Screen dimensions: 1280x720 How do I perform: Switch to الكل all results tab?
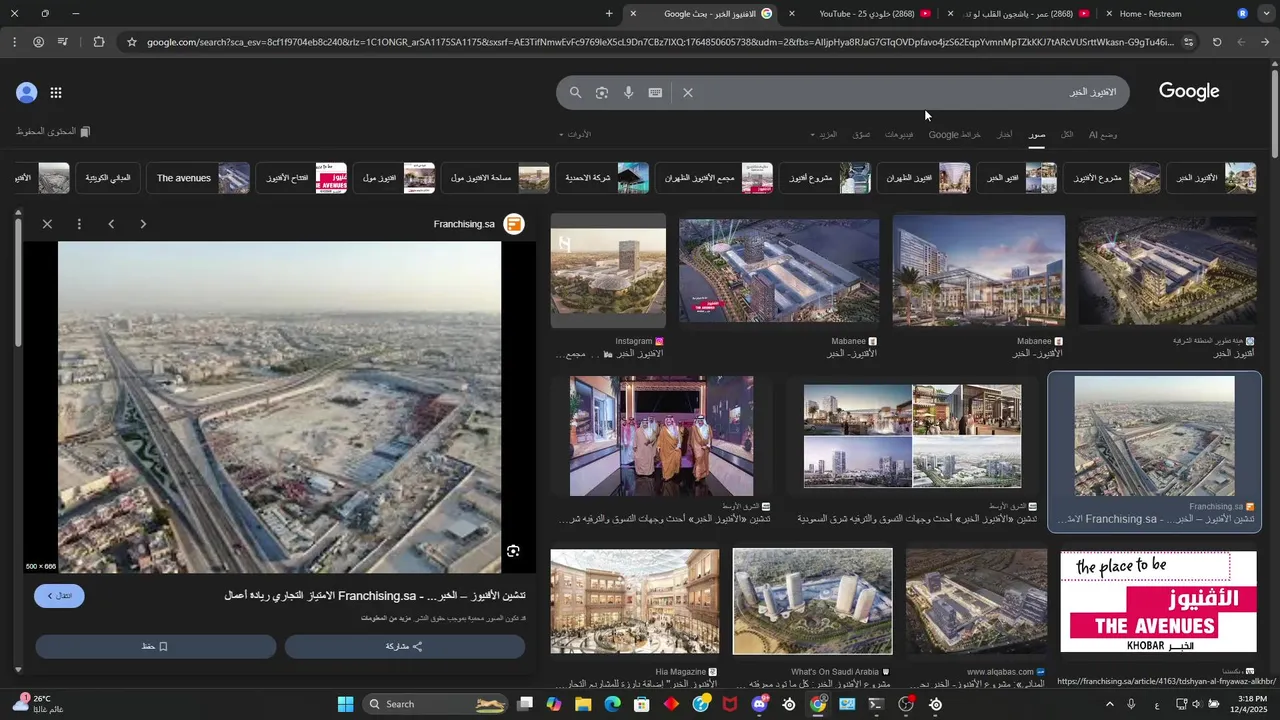tap(1067, 134)
